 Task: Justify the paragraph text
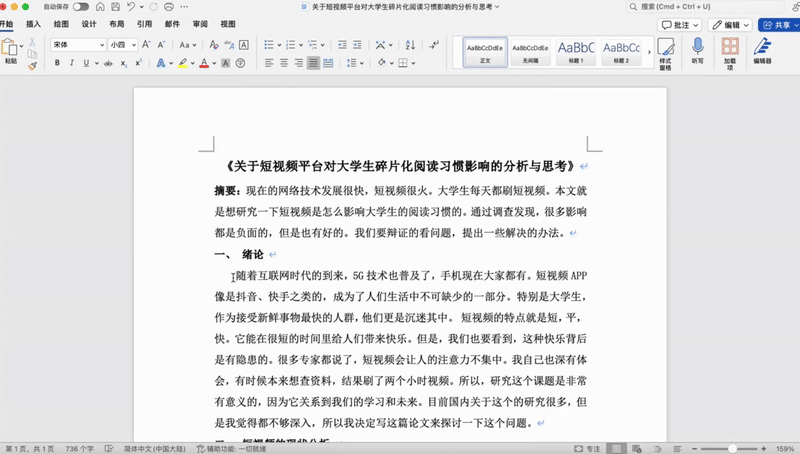click(313, 63)
